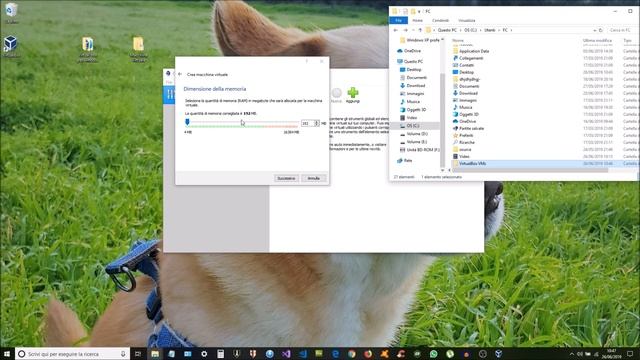Open the notification center icon

tap(631, 354)
